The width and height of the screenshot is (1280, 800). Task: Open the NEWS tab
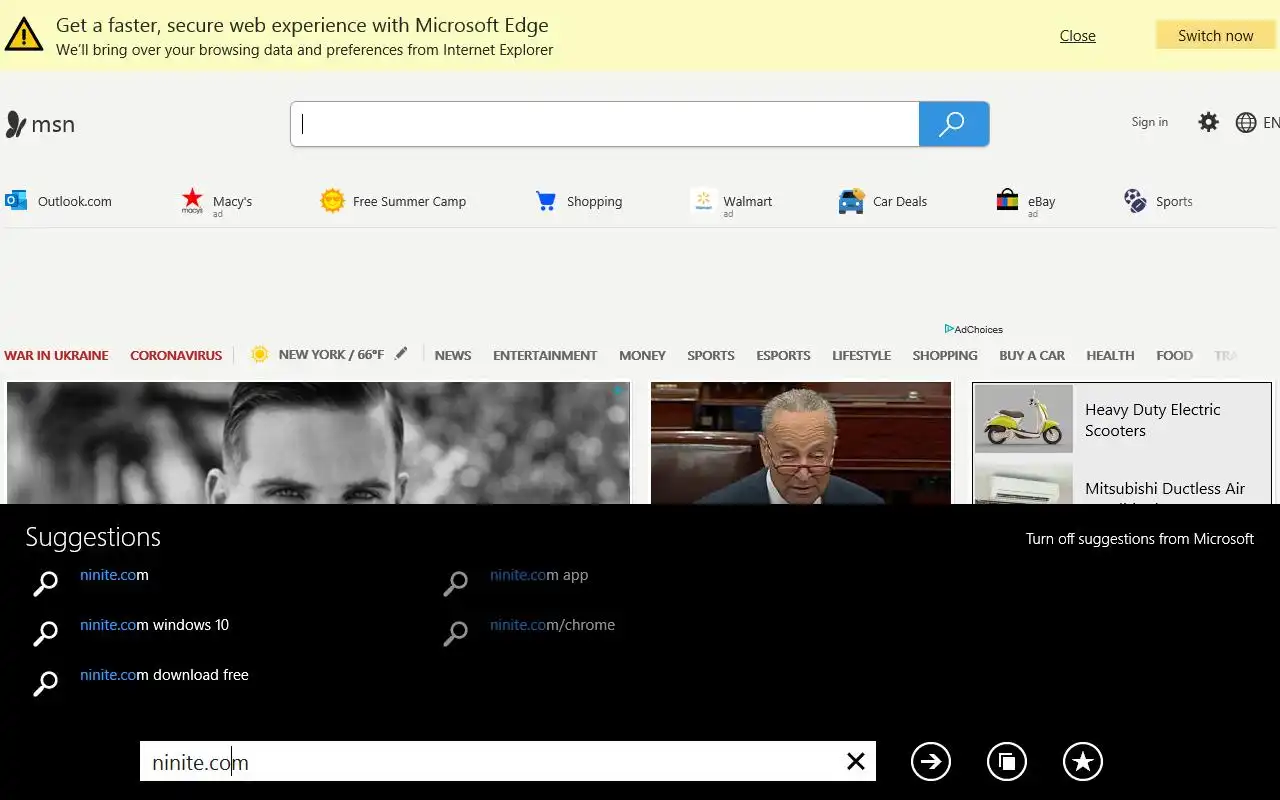pos(453,355)
